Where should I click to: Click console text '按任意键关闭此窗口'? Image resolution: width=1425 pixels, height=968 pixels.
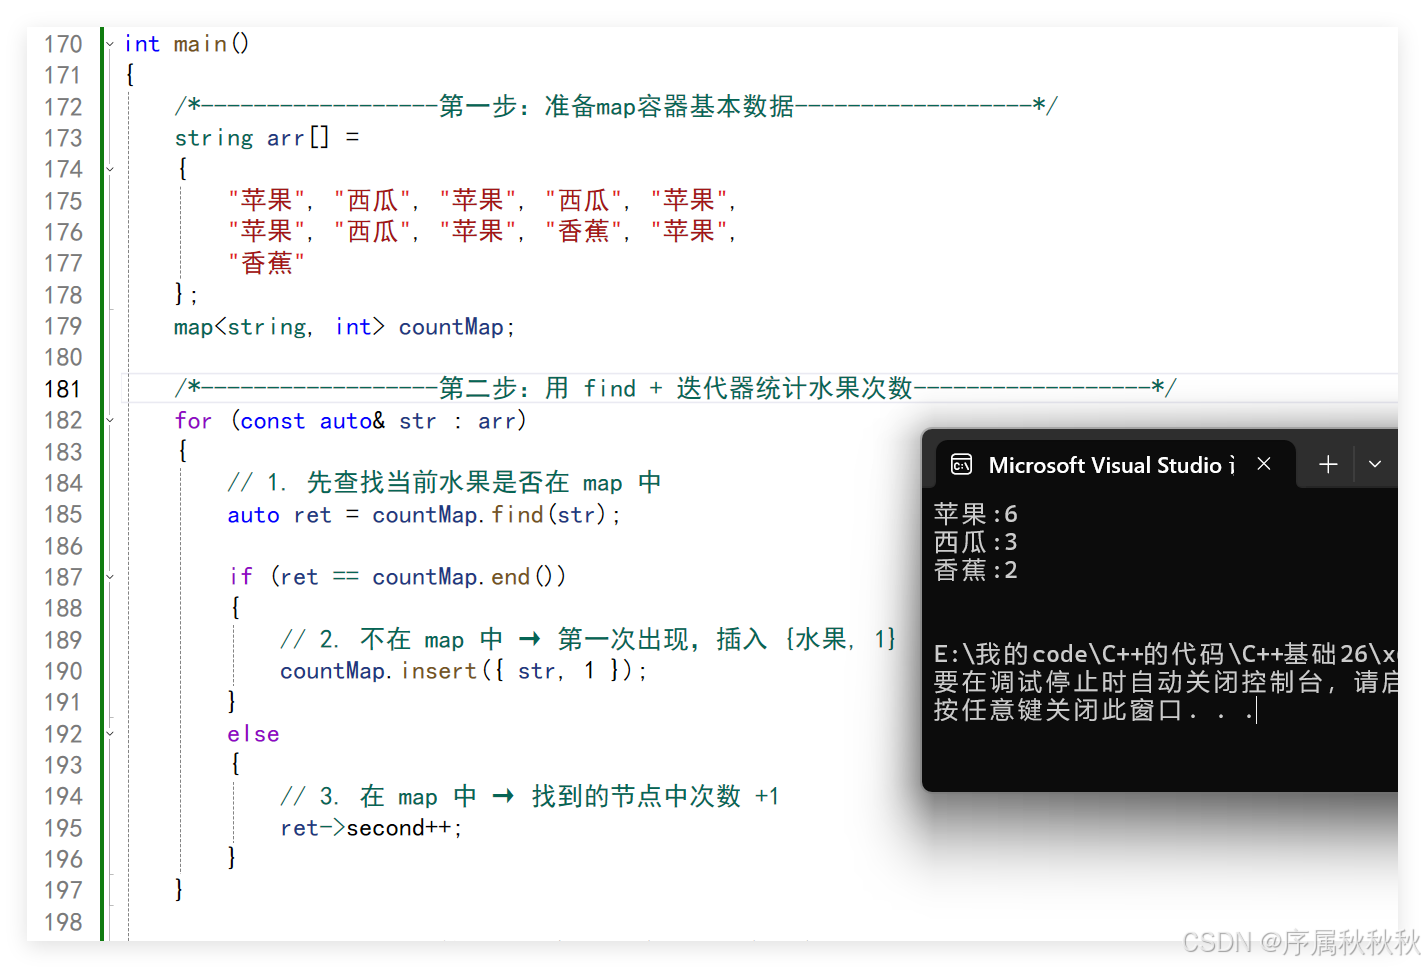coord(1058,710)
